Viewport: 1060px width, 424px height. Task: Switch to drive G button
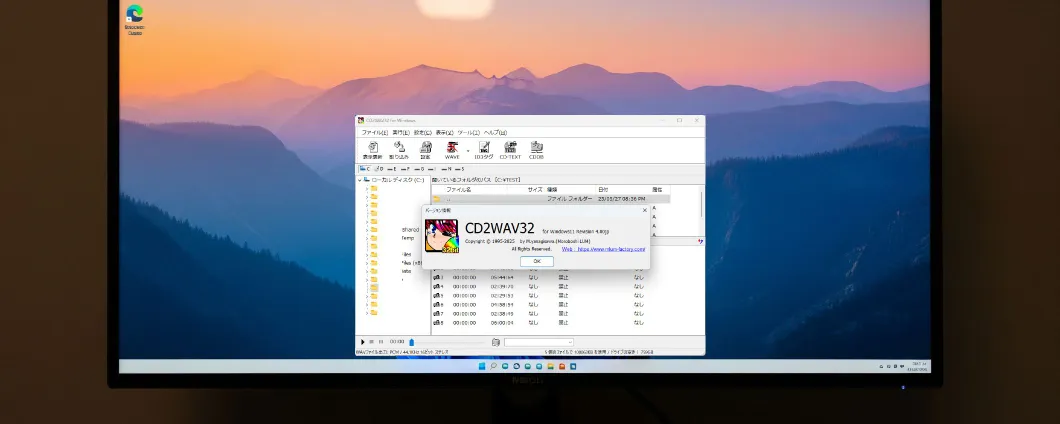418,169
